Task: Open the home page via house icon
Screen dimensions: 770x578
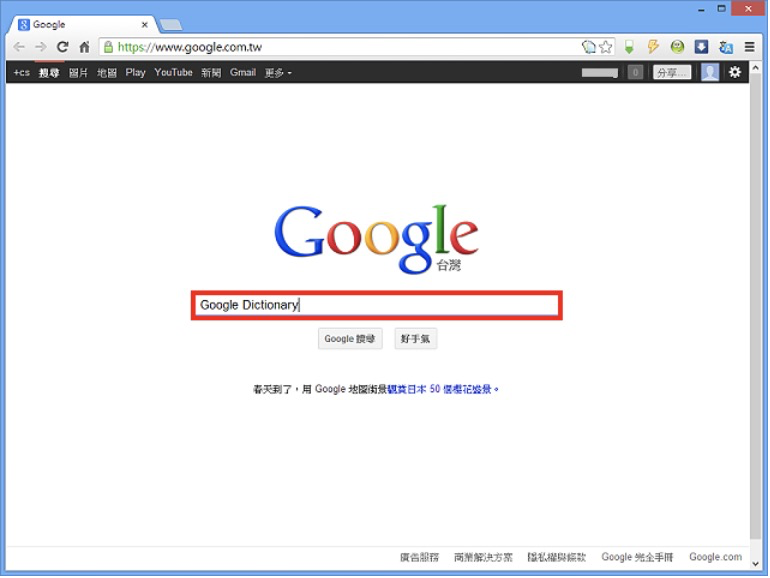Action: tap(84, 47)
